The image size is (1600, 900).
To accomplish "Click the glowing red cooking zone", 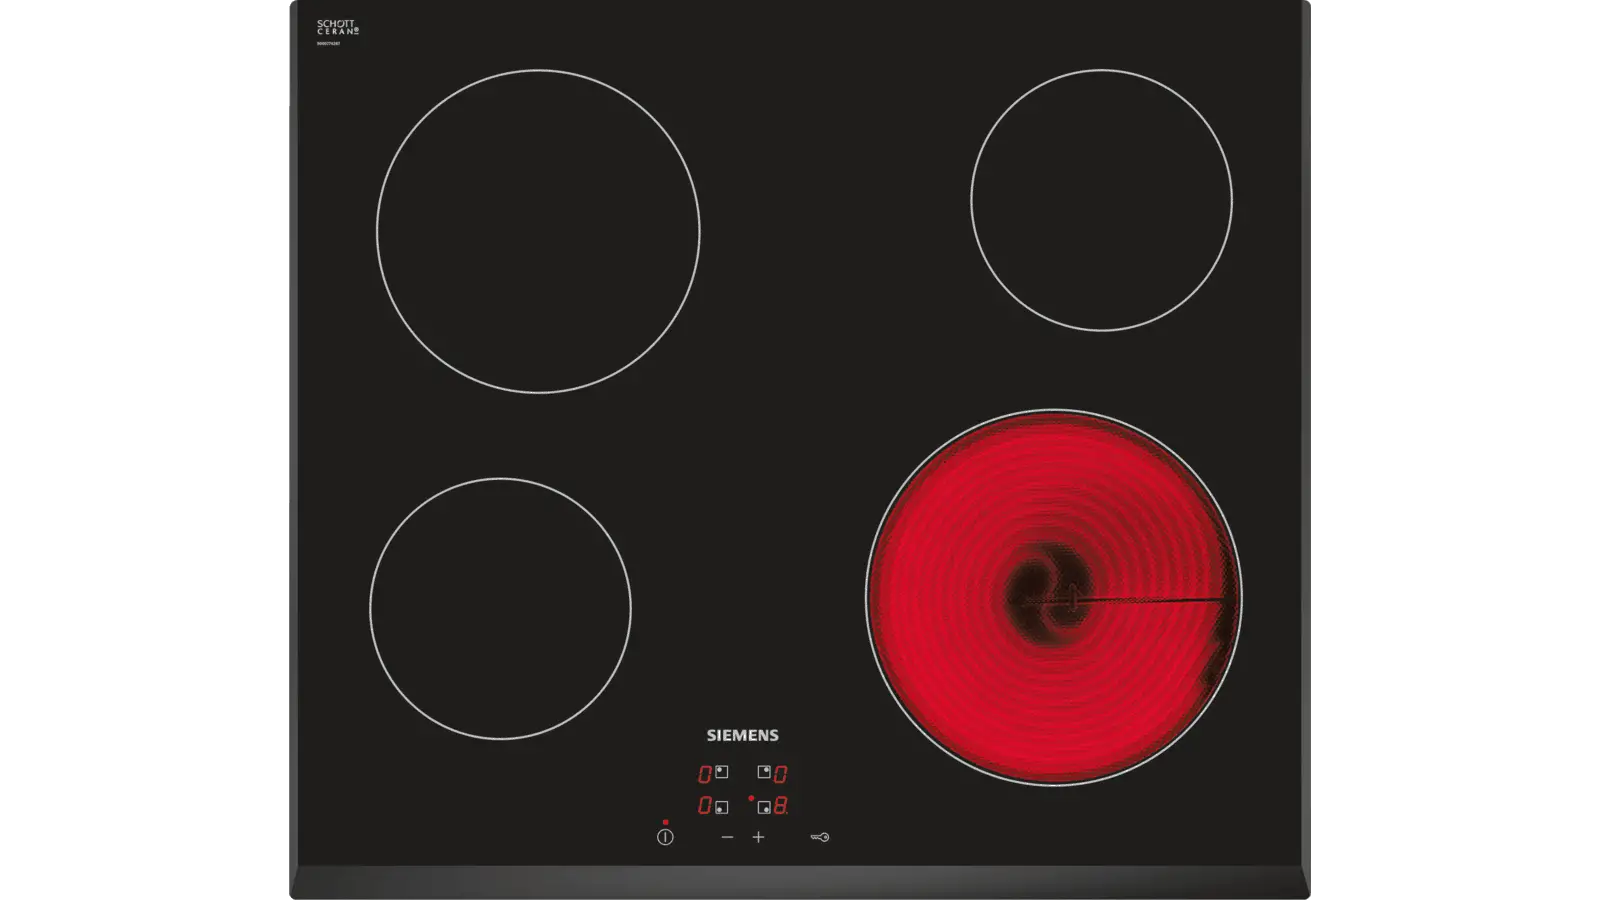I will click(1053, 598).
